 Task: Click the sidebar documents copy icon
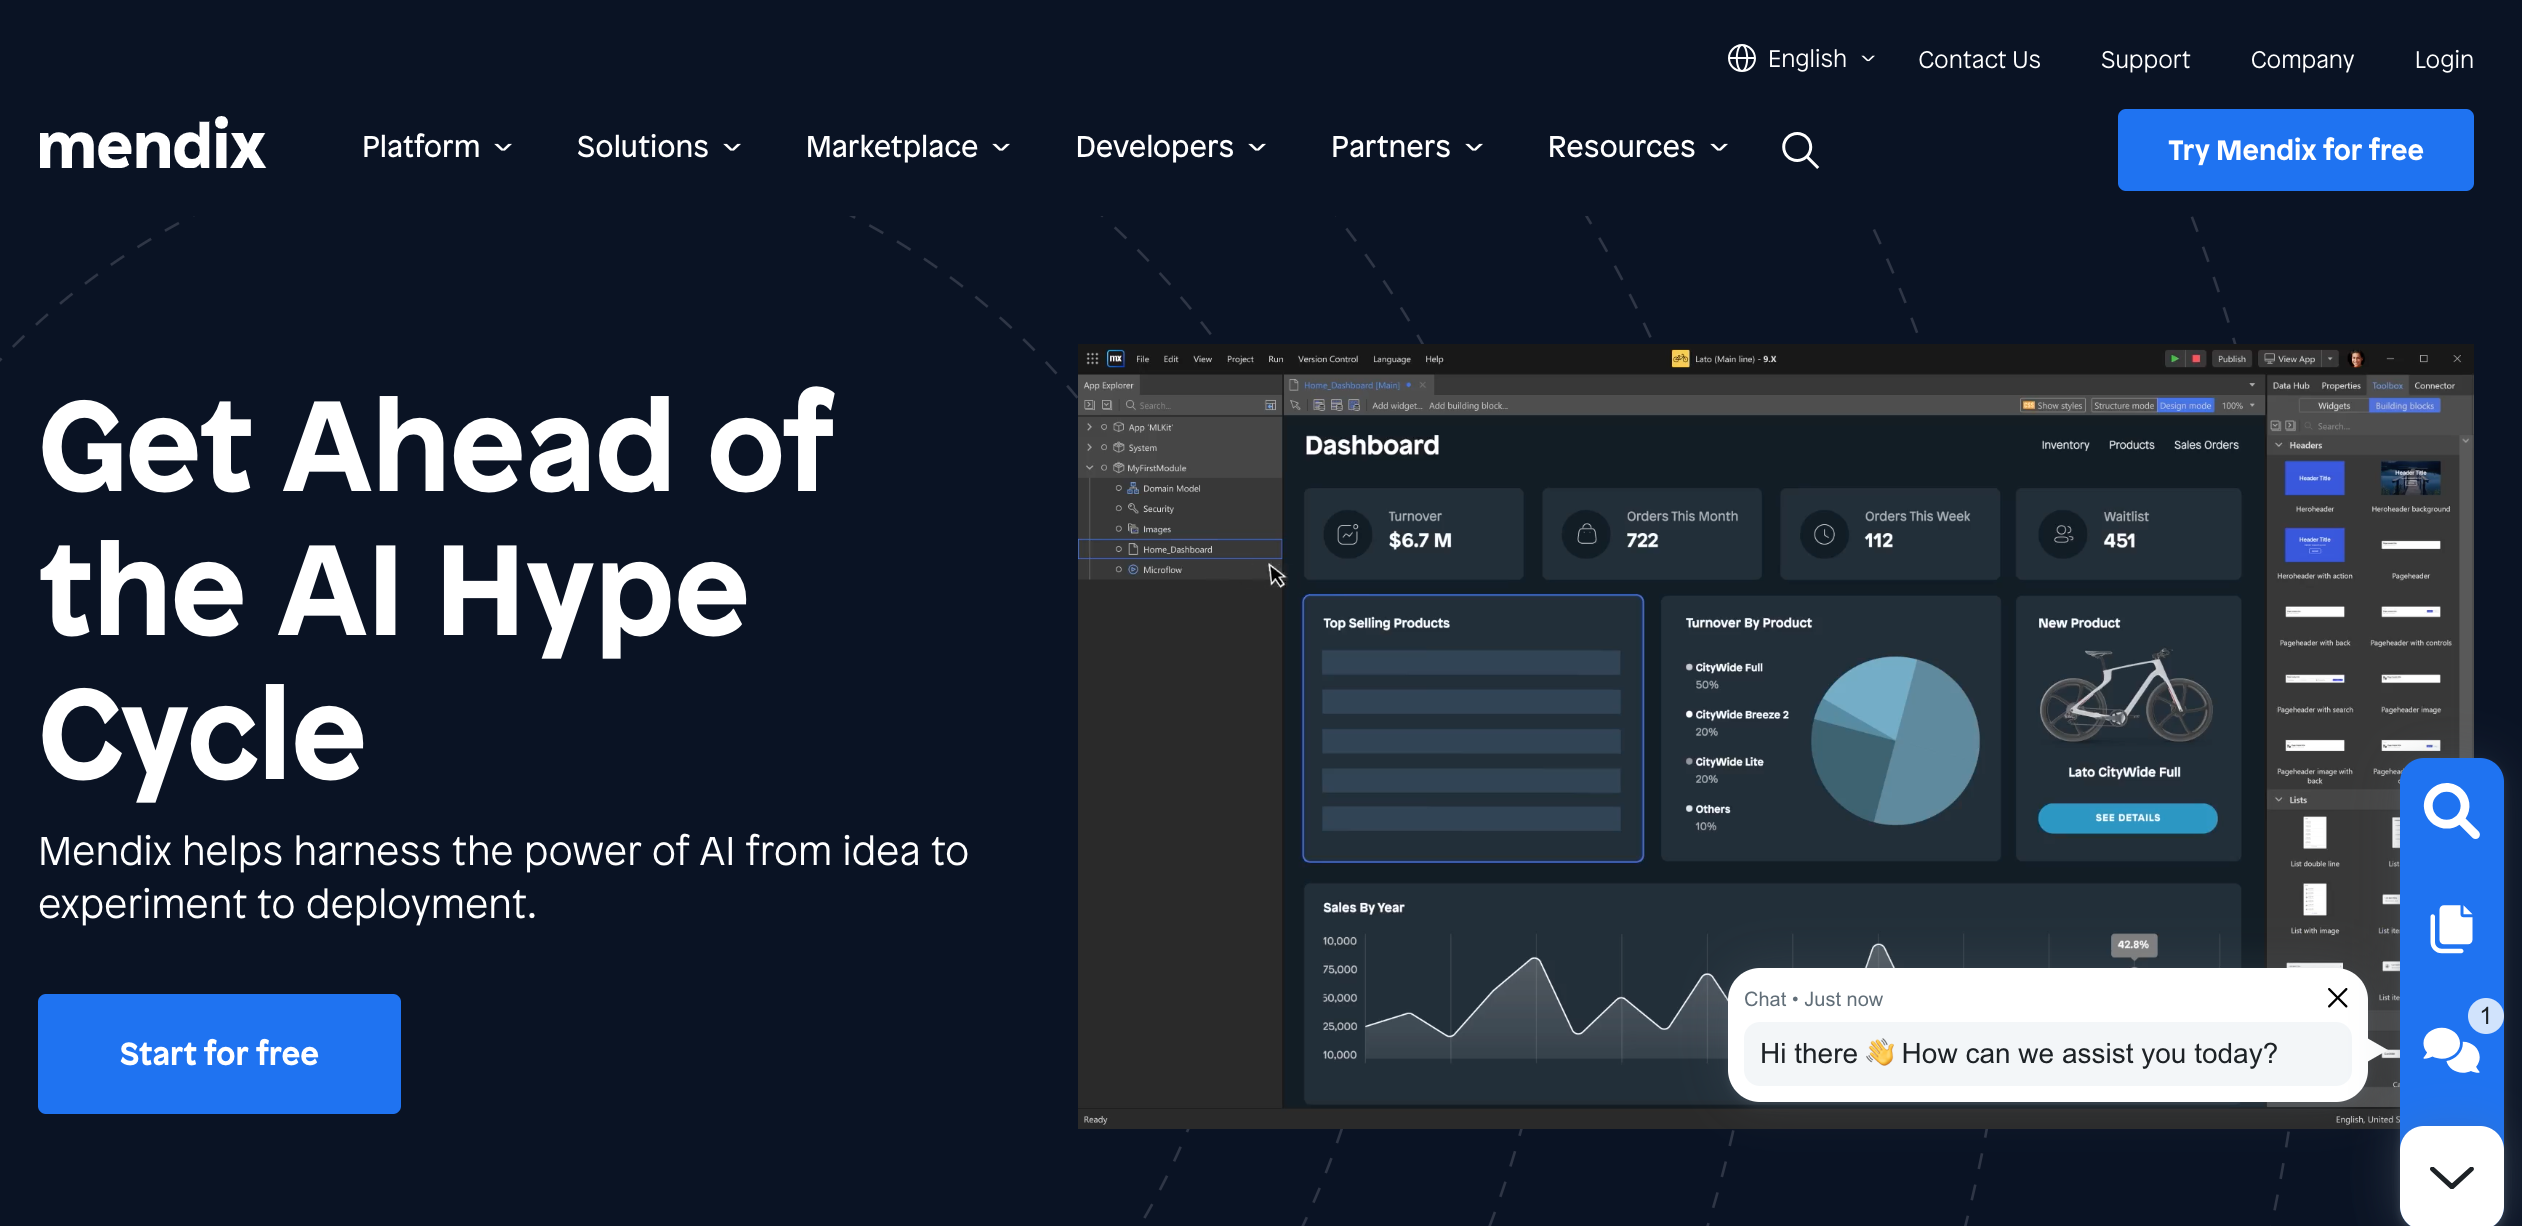pos(2451,929)
